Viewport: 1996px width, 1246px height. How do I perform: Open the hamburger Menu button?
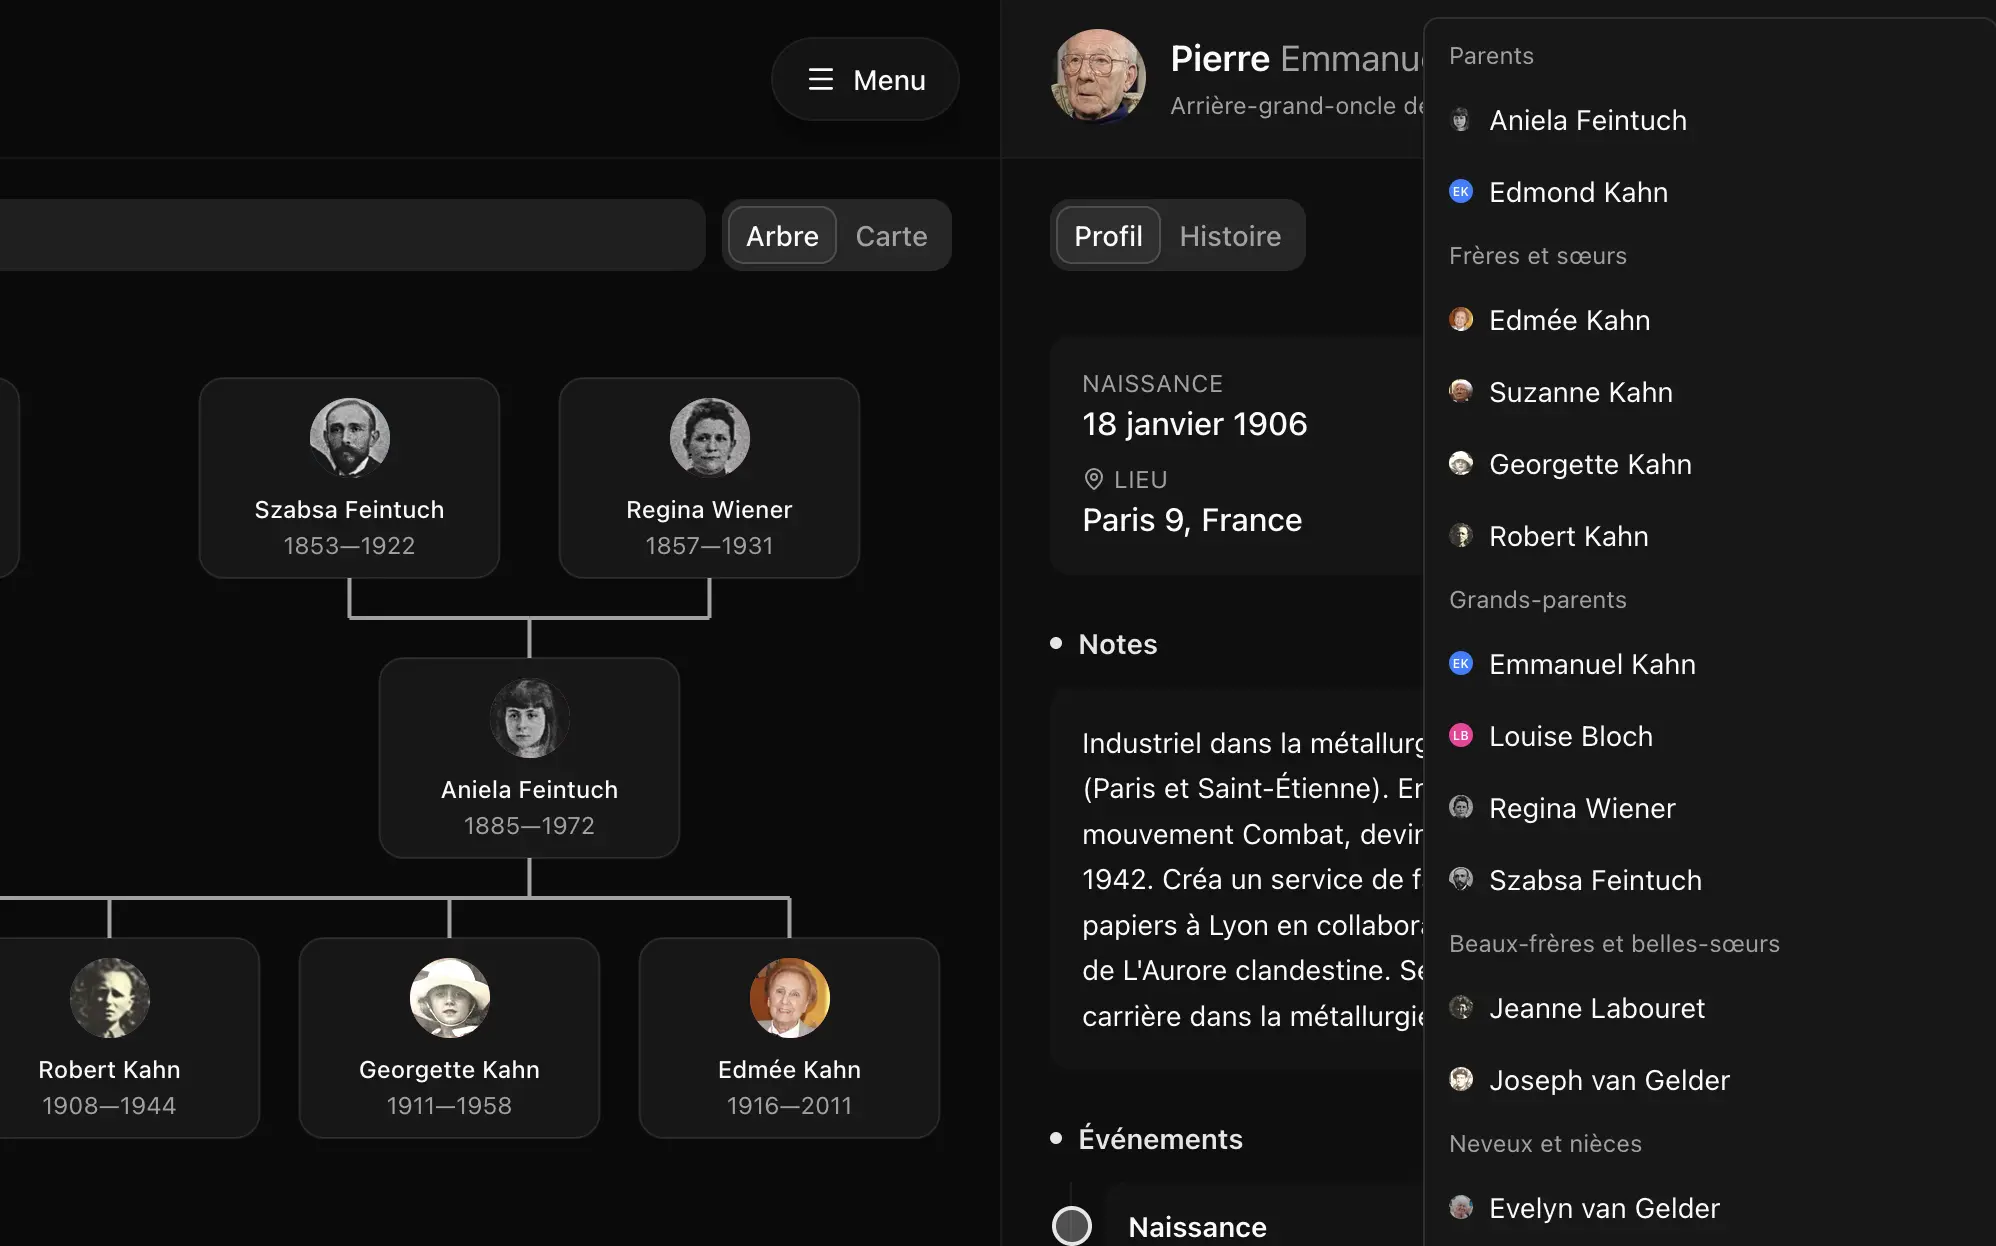coord(865,80)
